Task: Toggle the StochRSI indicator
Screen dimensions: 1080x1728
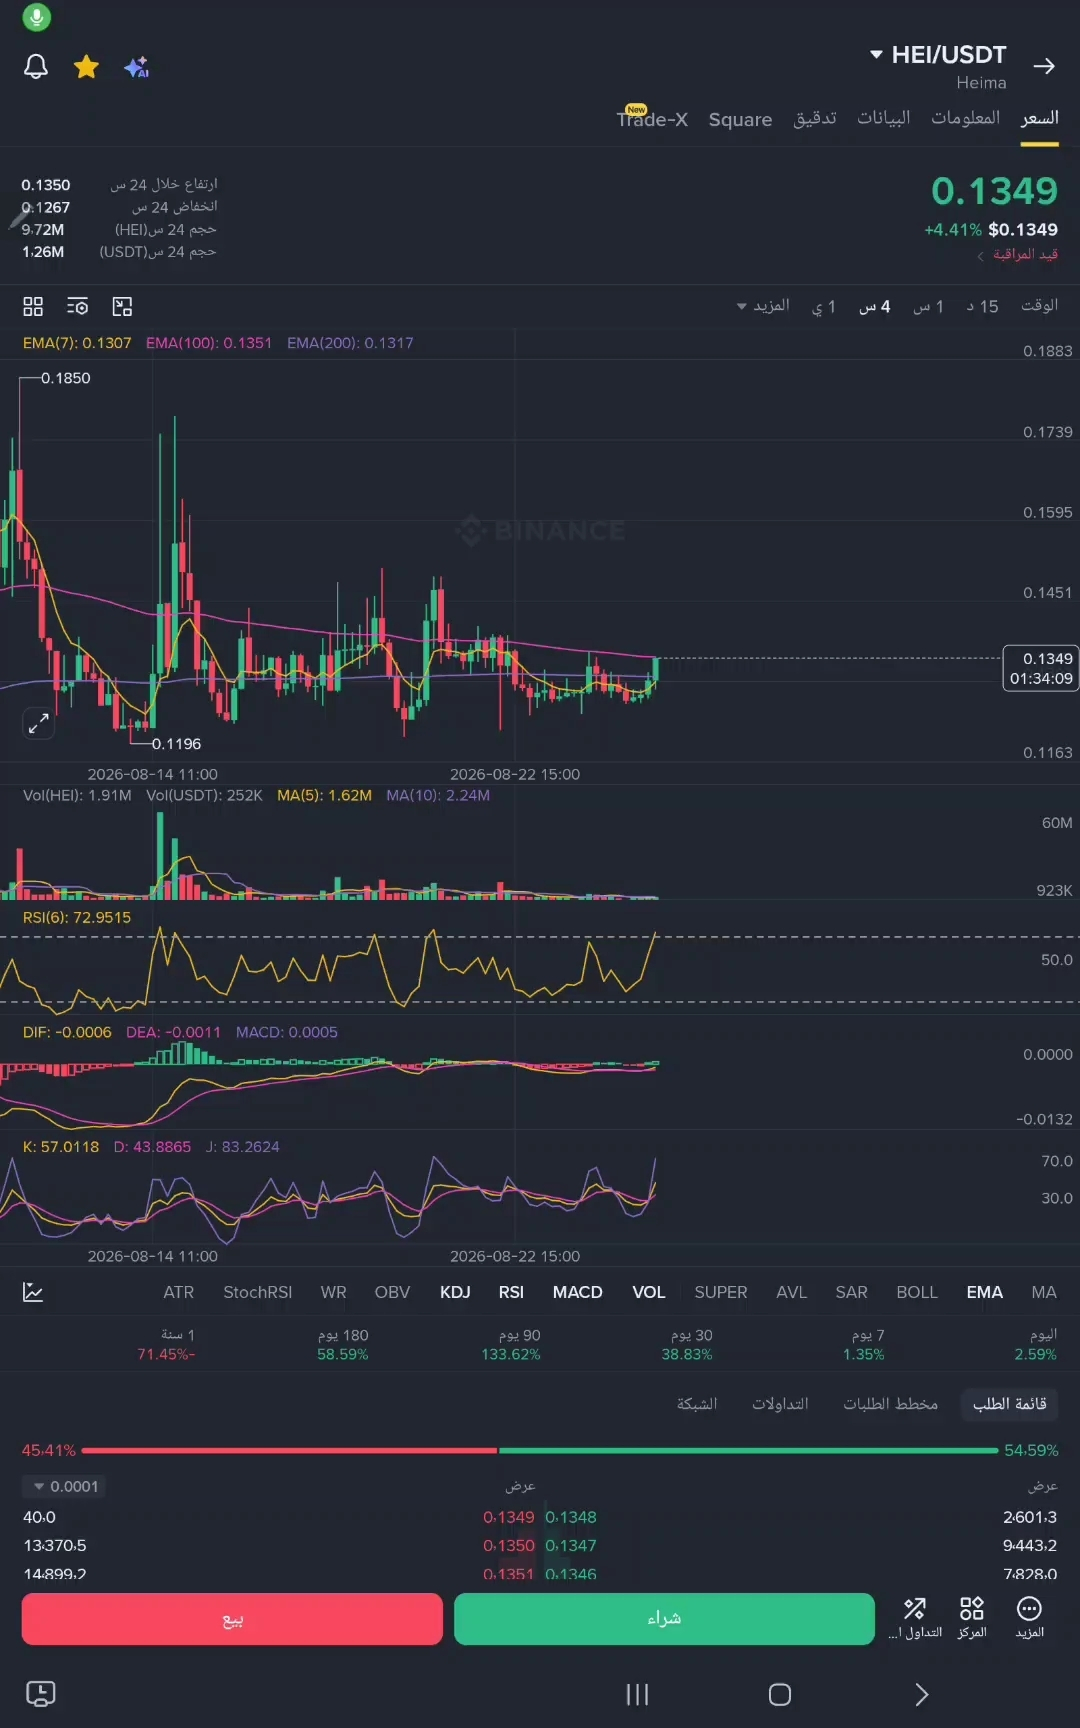Action: (258, 1292)
